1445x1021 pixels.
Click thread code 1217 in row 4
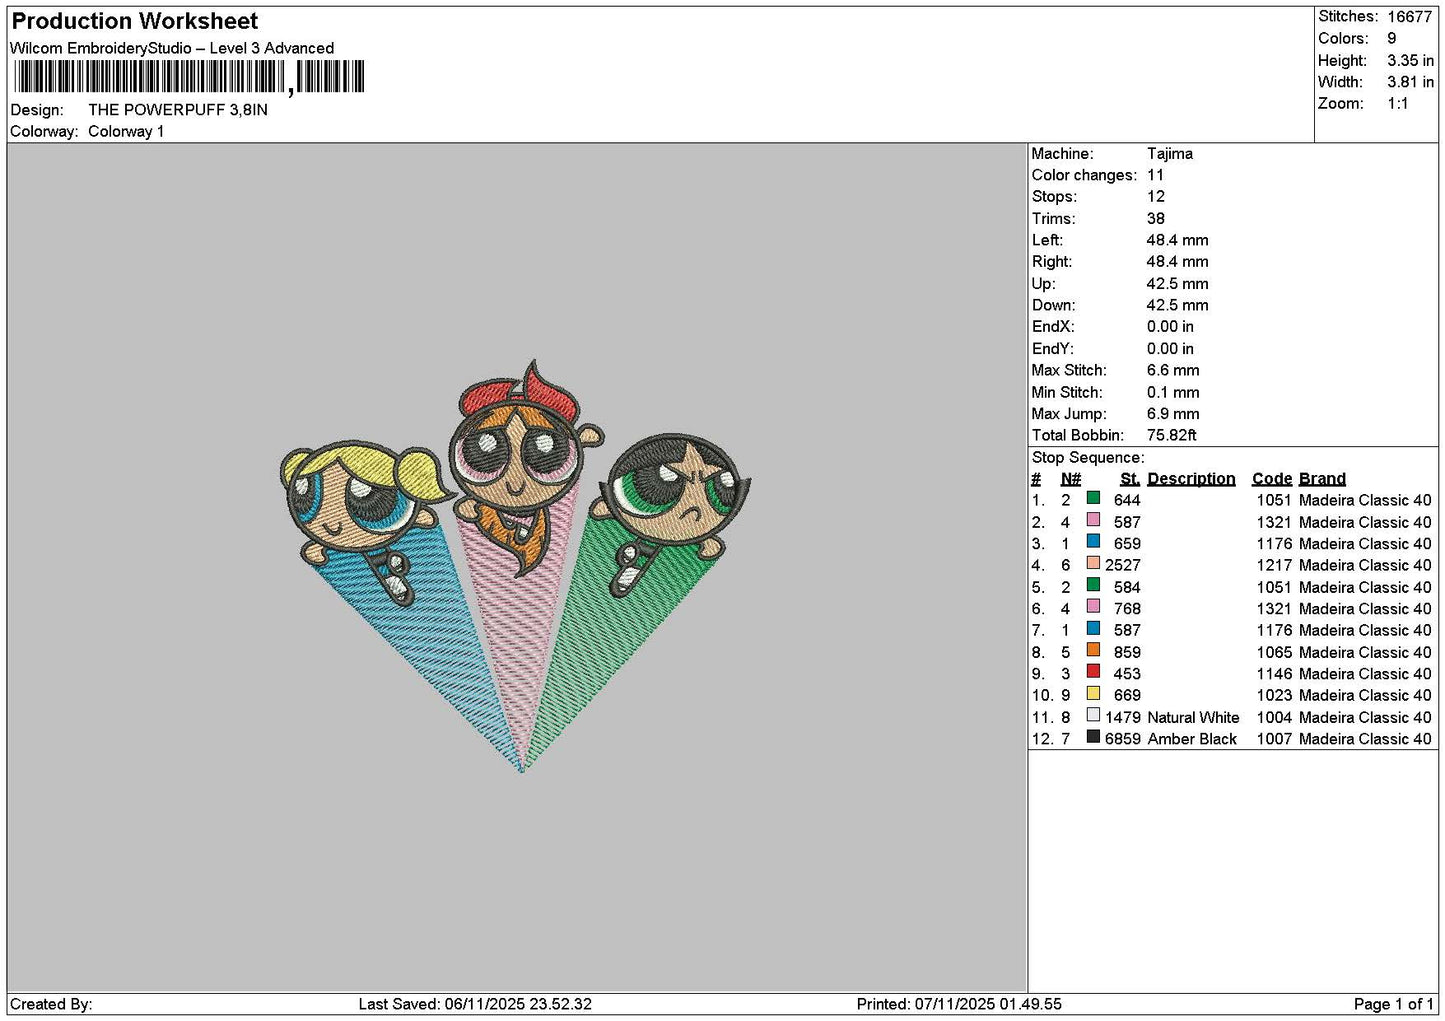coord(1274,565)
